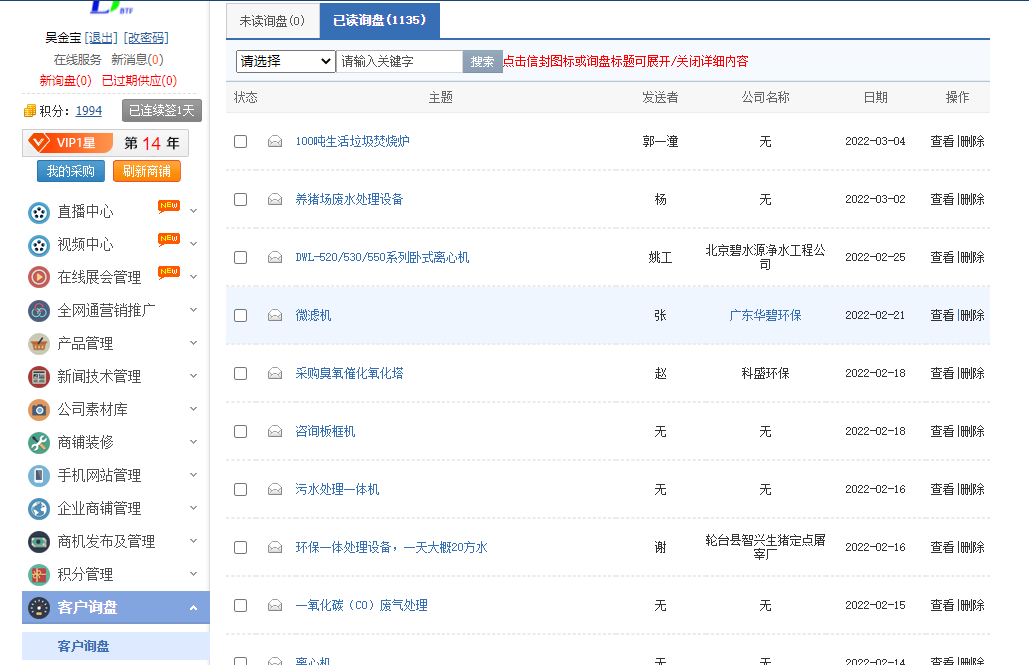
Task: Switch to the 未读询盘 tab
Action: [x=272, y=21]
